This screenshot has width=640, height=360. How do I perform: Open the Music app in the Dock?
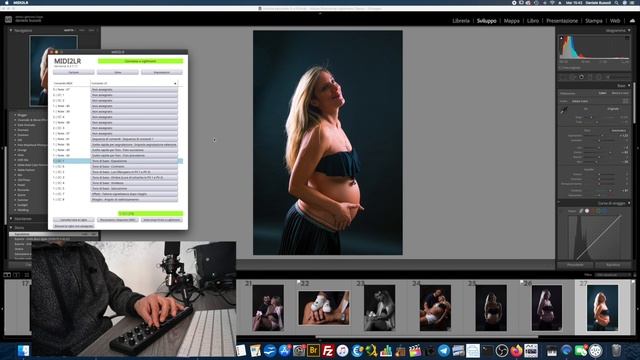(x=342, y=351)
